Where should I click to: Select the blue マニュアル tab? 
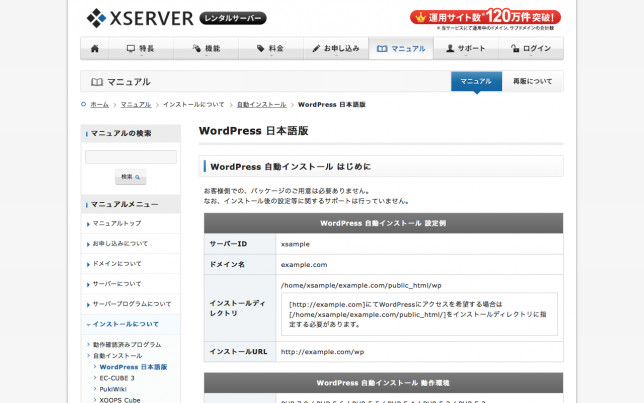coord(476,81)
